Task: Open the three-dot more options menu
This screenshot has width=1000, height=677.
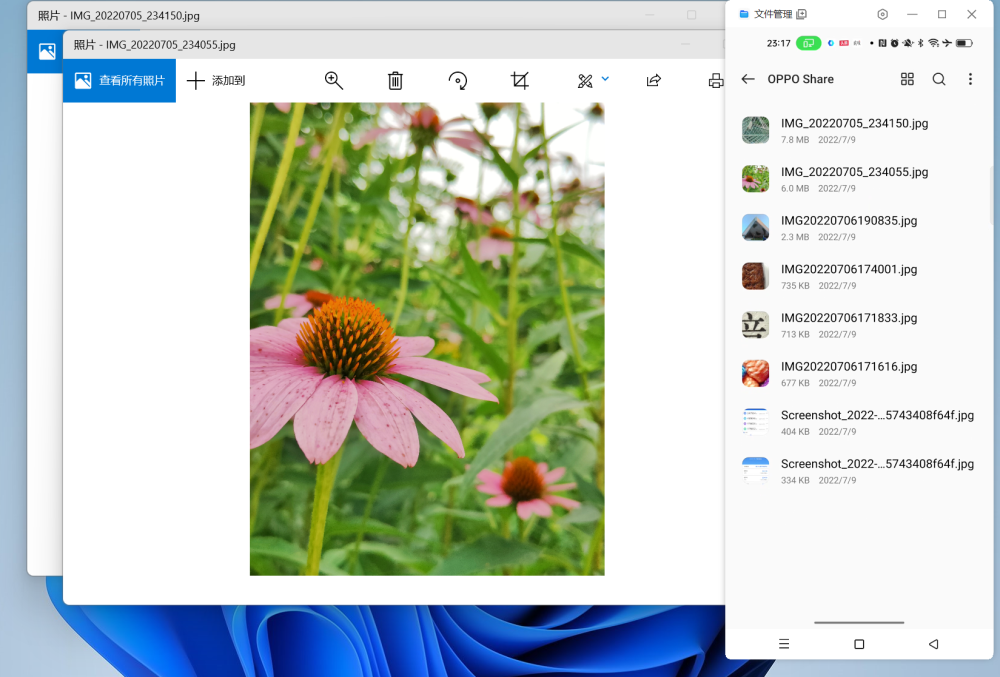Action: pos(970,79)
